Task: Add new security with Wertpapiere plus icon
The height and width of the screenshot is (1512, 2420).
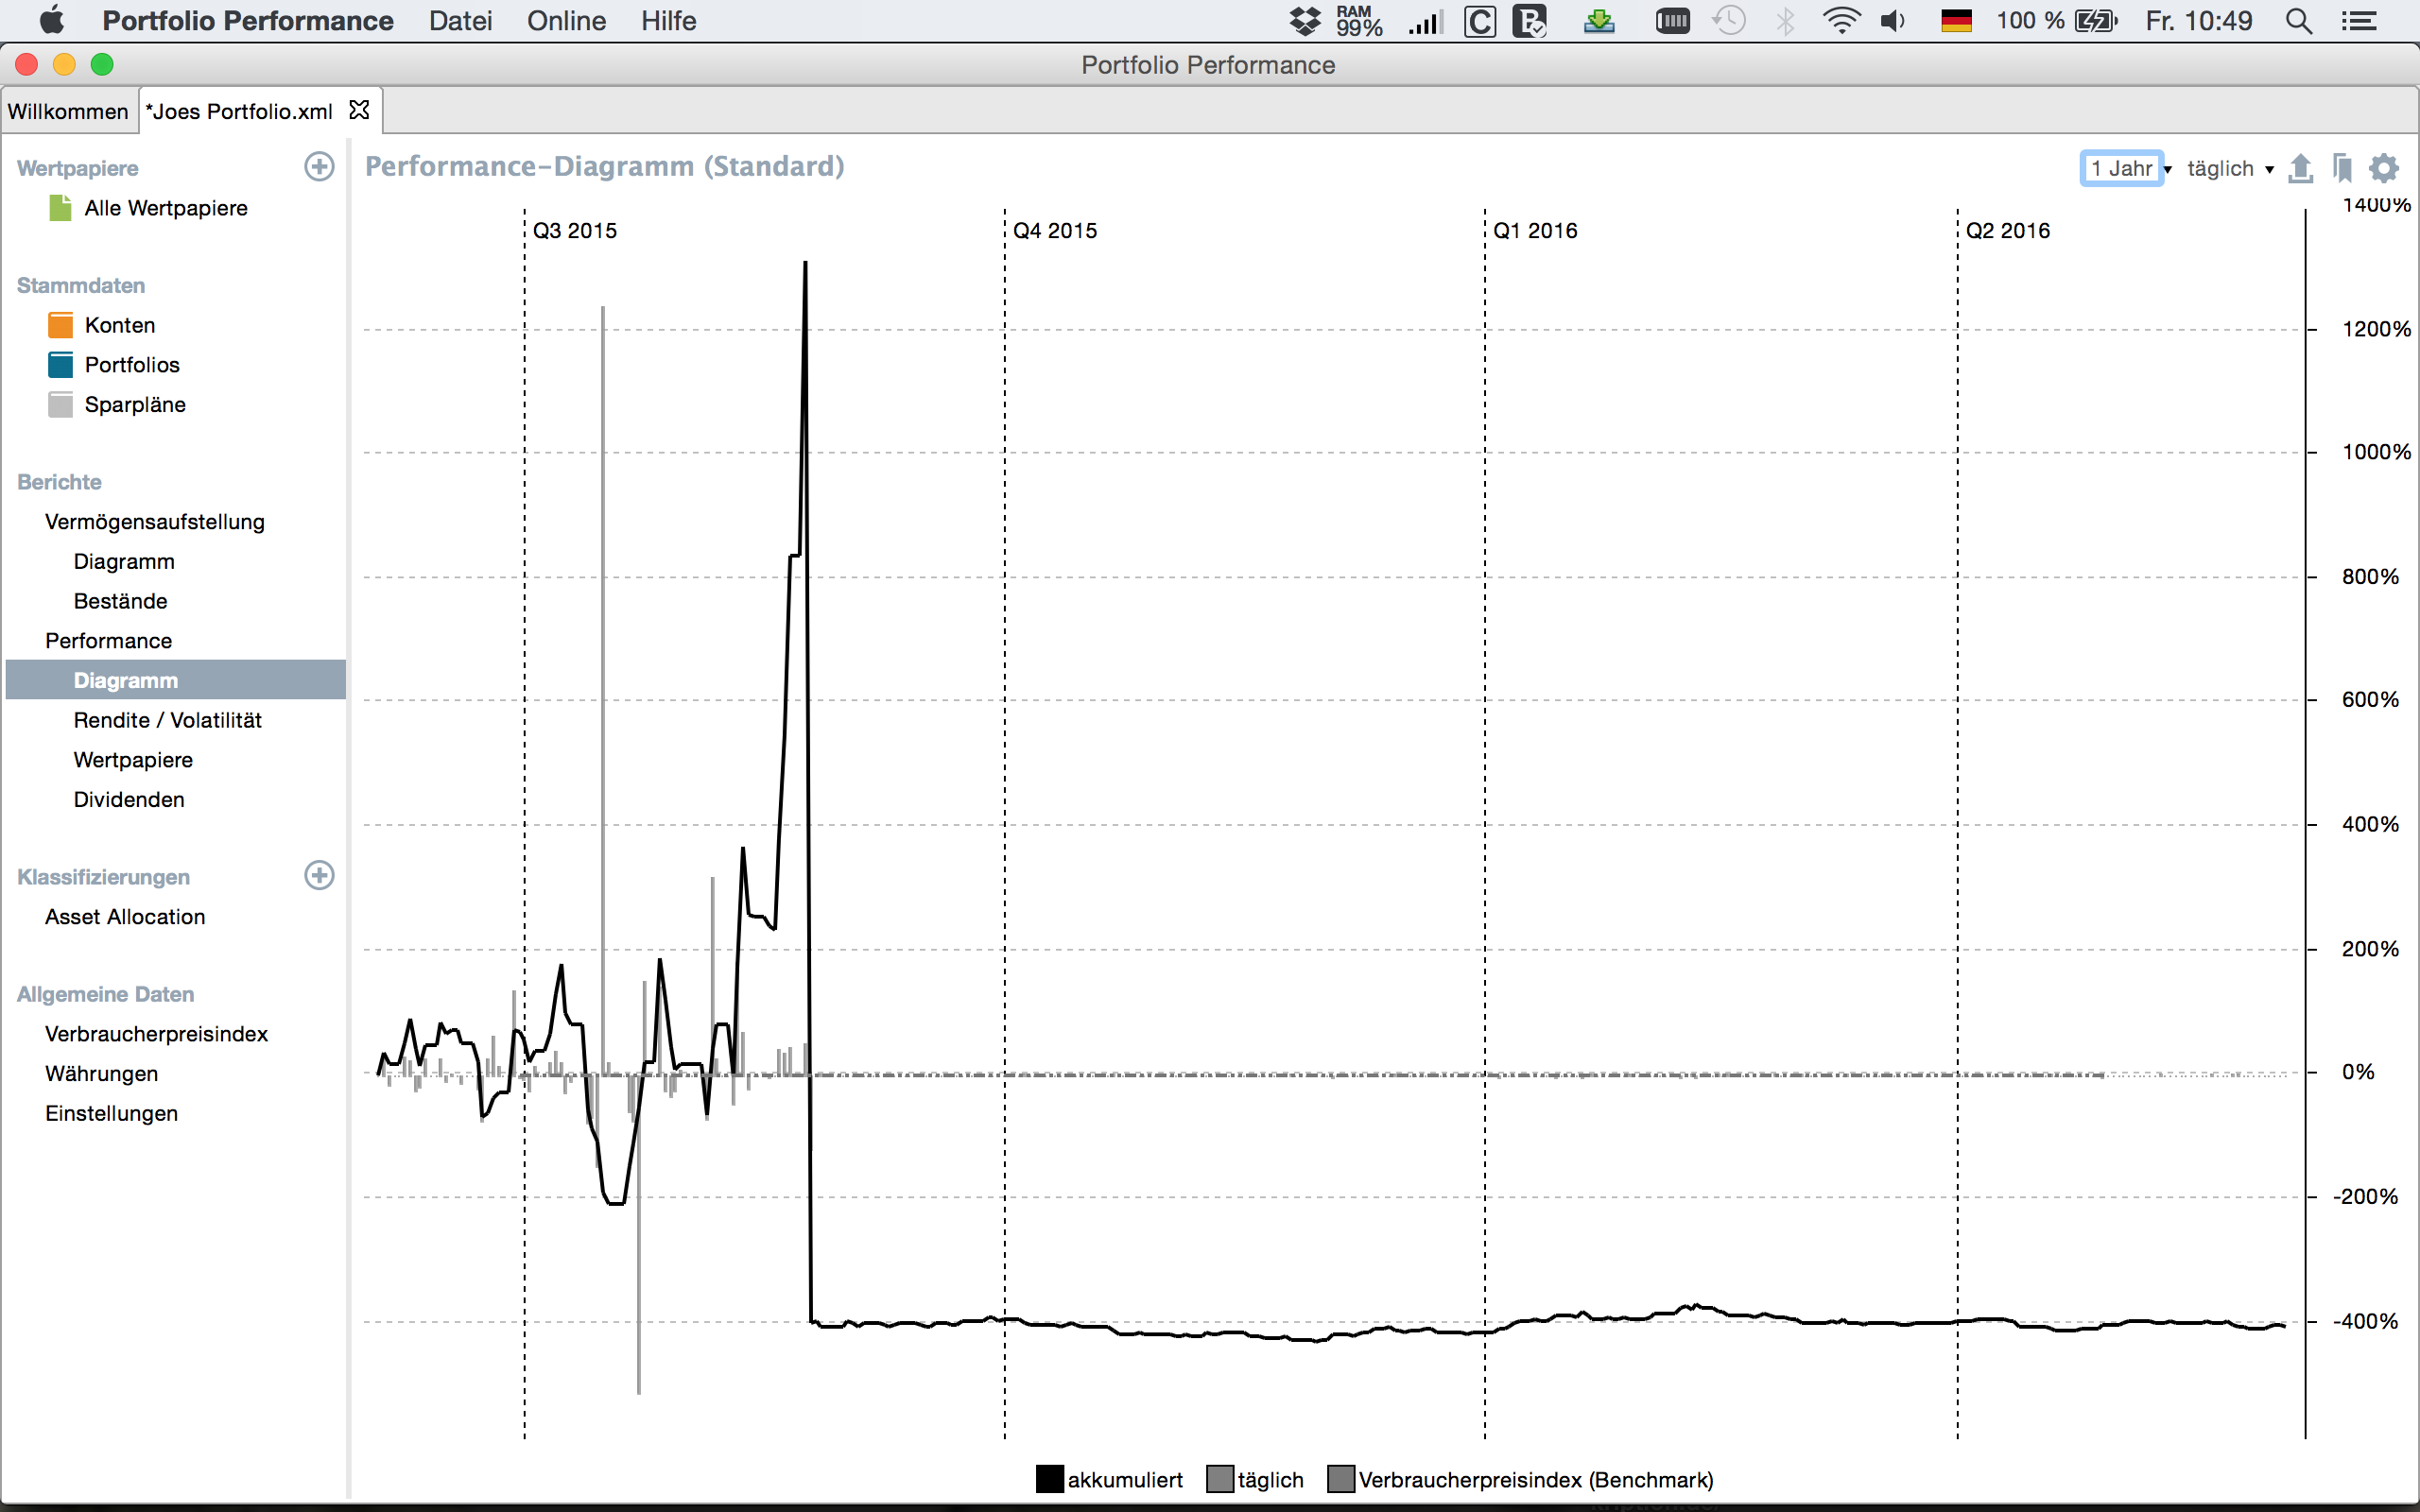Action: (x=319, y=167)
